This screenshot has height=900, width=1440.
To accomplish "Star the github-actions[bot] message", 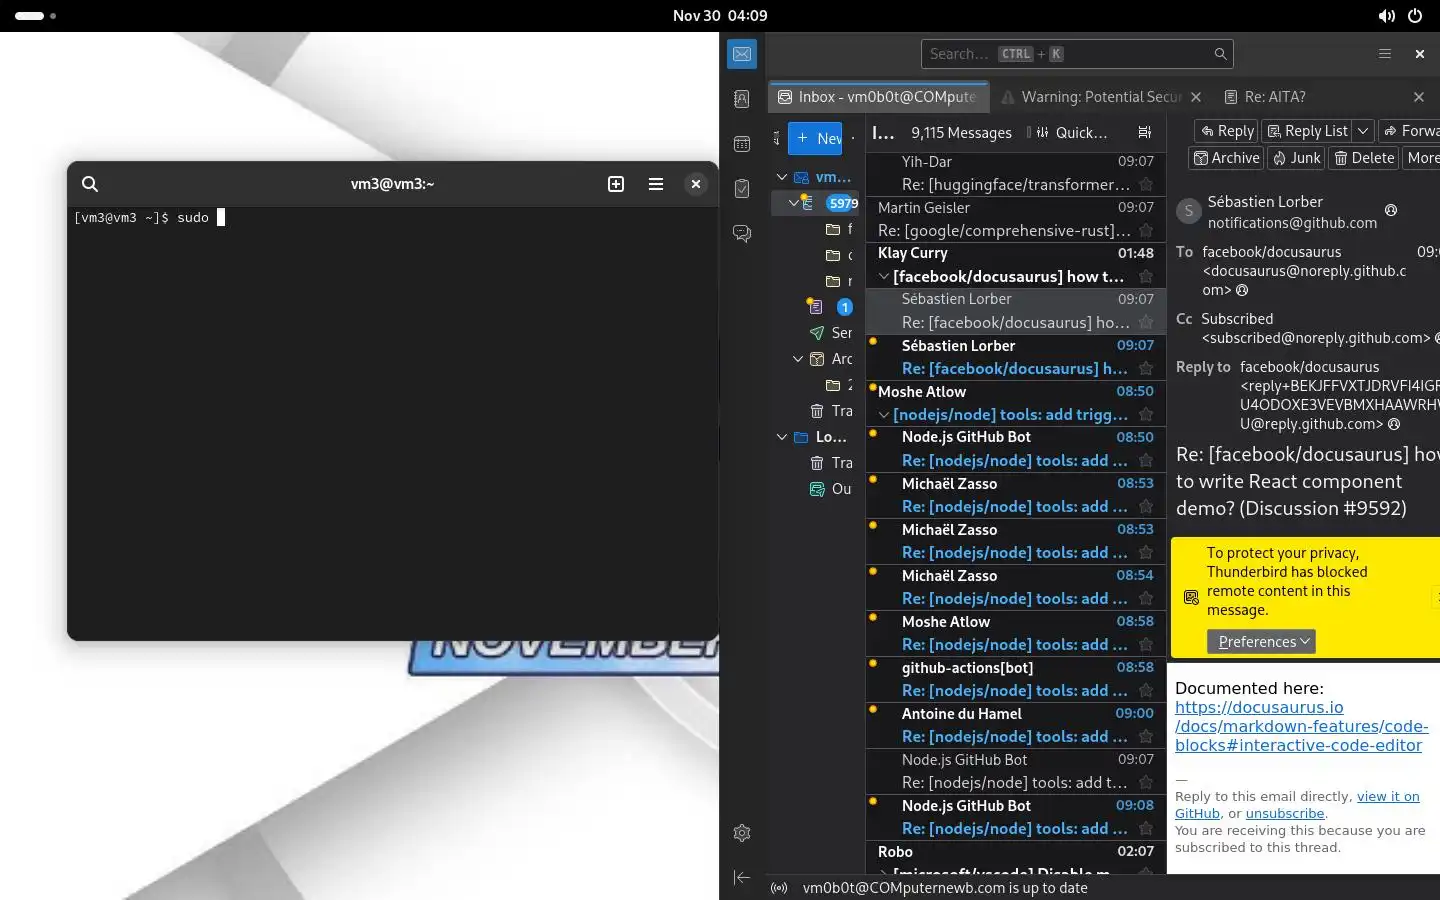I will (x=1146, y=690).
